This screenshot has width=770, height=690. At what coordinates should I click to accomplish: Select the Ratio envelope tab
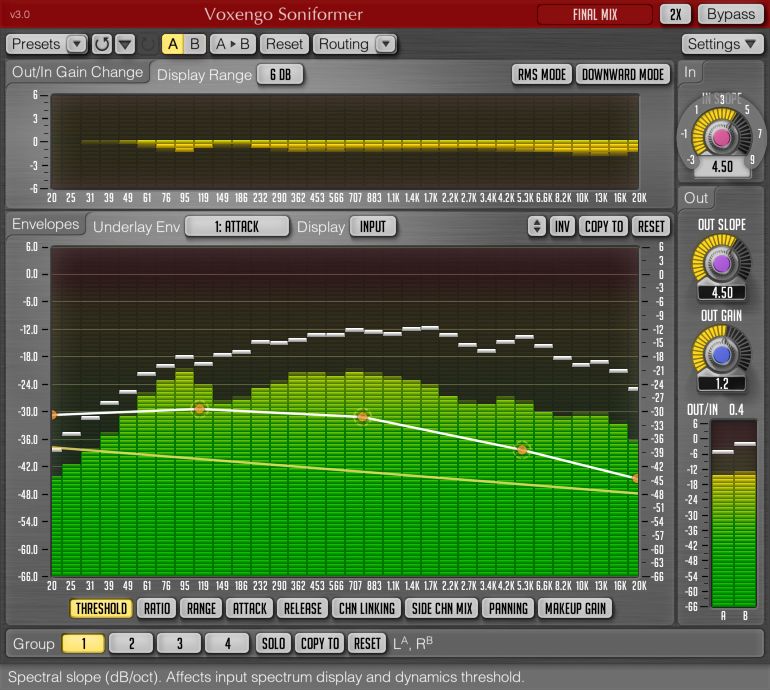click(x=157, y=608)
